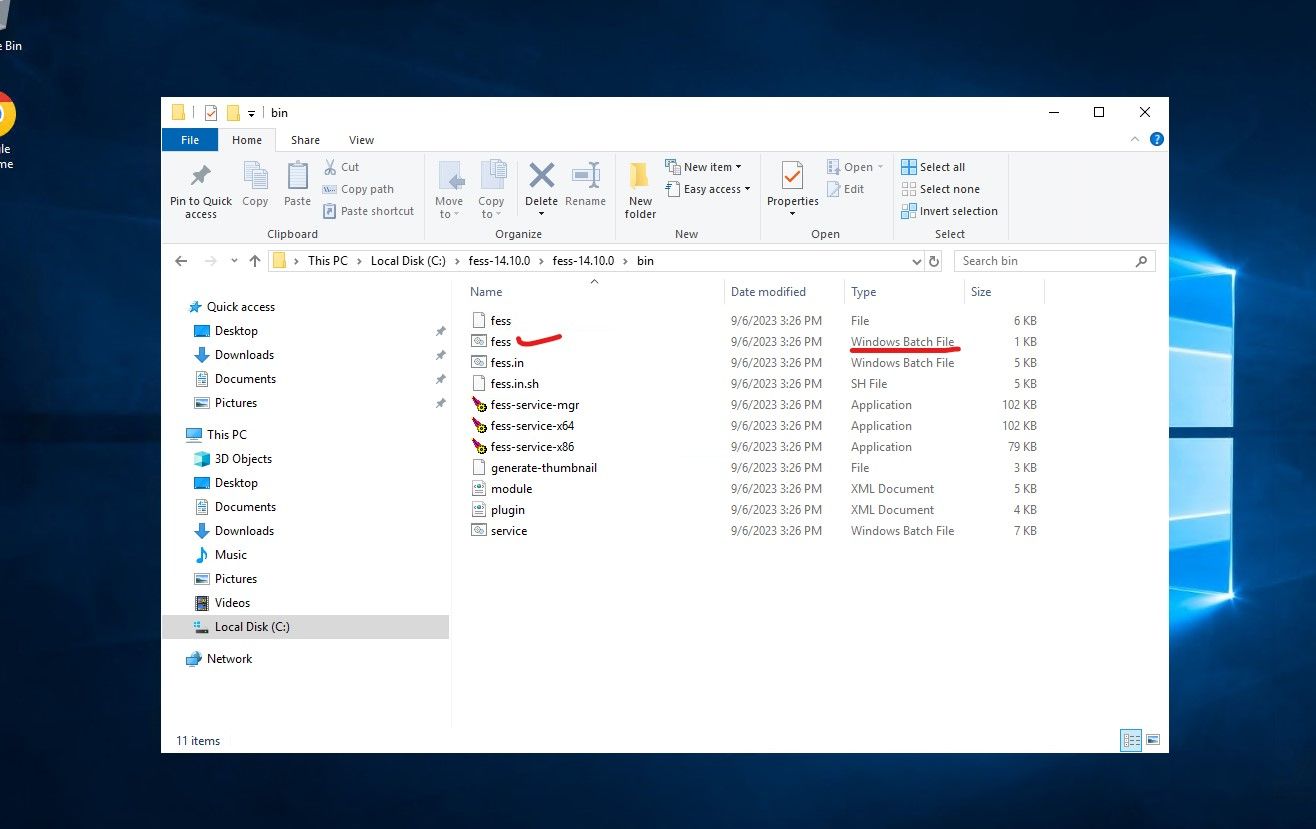Image resolution: width=1316 pixels, height=829 pixels.
Task: Click Select all in ribbon
Action: click(933, 167)
